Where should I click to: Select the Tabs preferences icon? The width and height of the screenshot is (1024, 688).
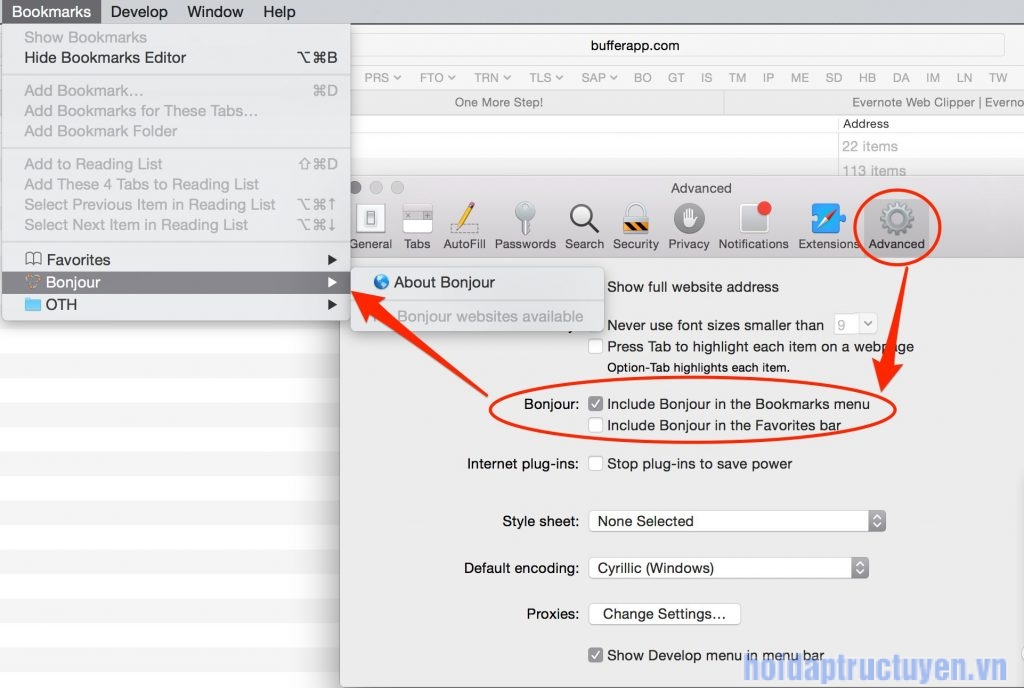click(x=417, y=220)
